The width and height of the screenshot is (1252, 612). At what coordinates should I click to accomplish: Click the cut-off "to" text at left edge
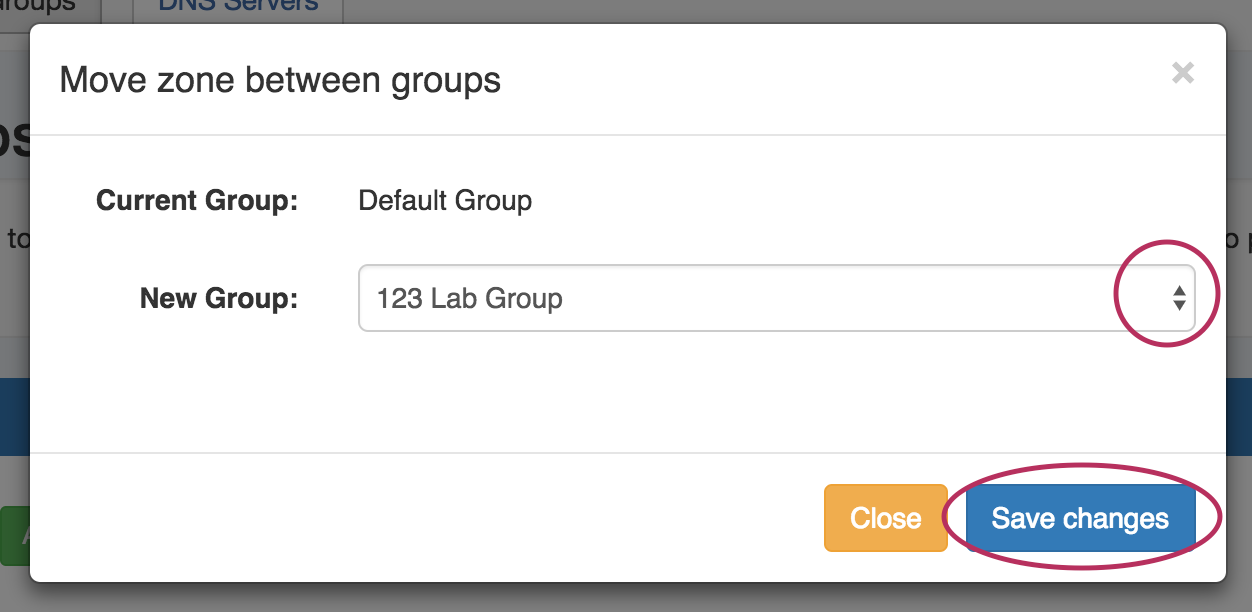(17, 239)
